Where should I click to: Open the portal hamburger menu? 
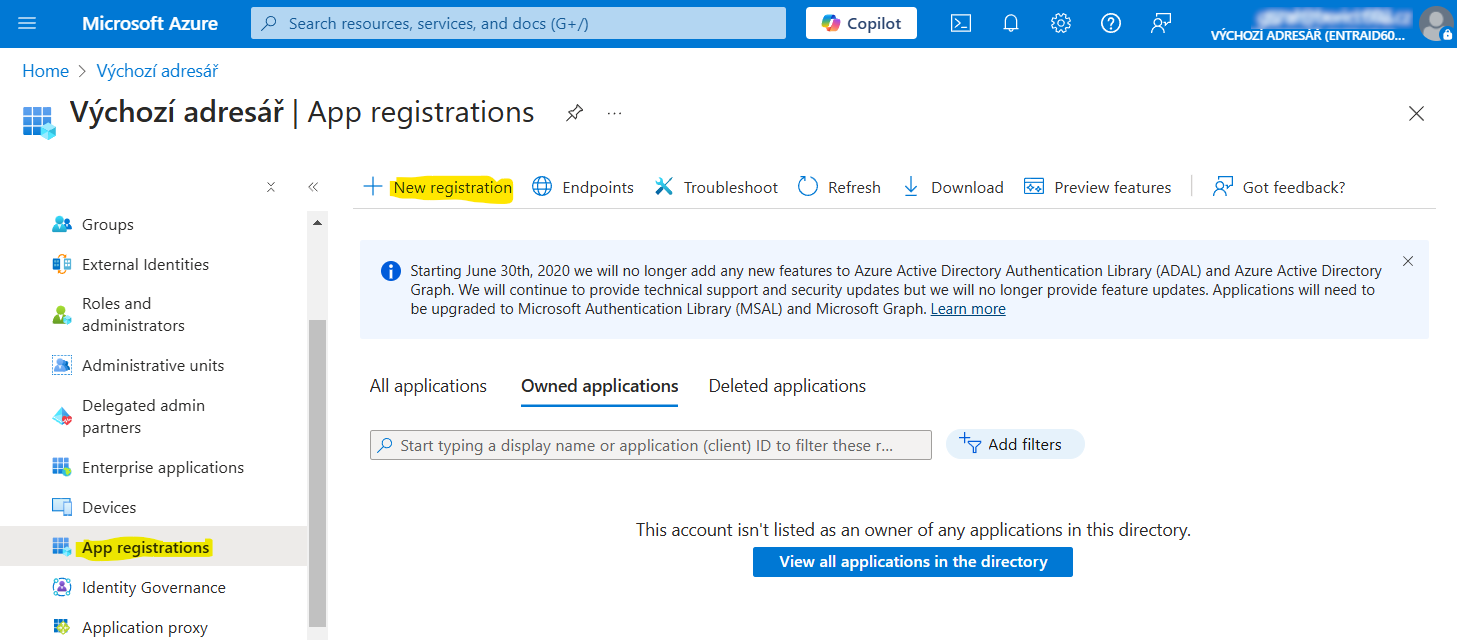click(x=27, y=23)
